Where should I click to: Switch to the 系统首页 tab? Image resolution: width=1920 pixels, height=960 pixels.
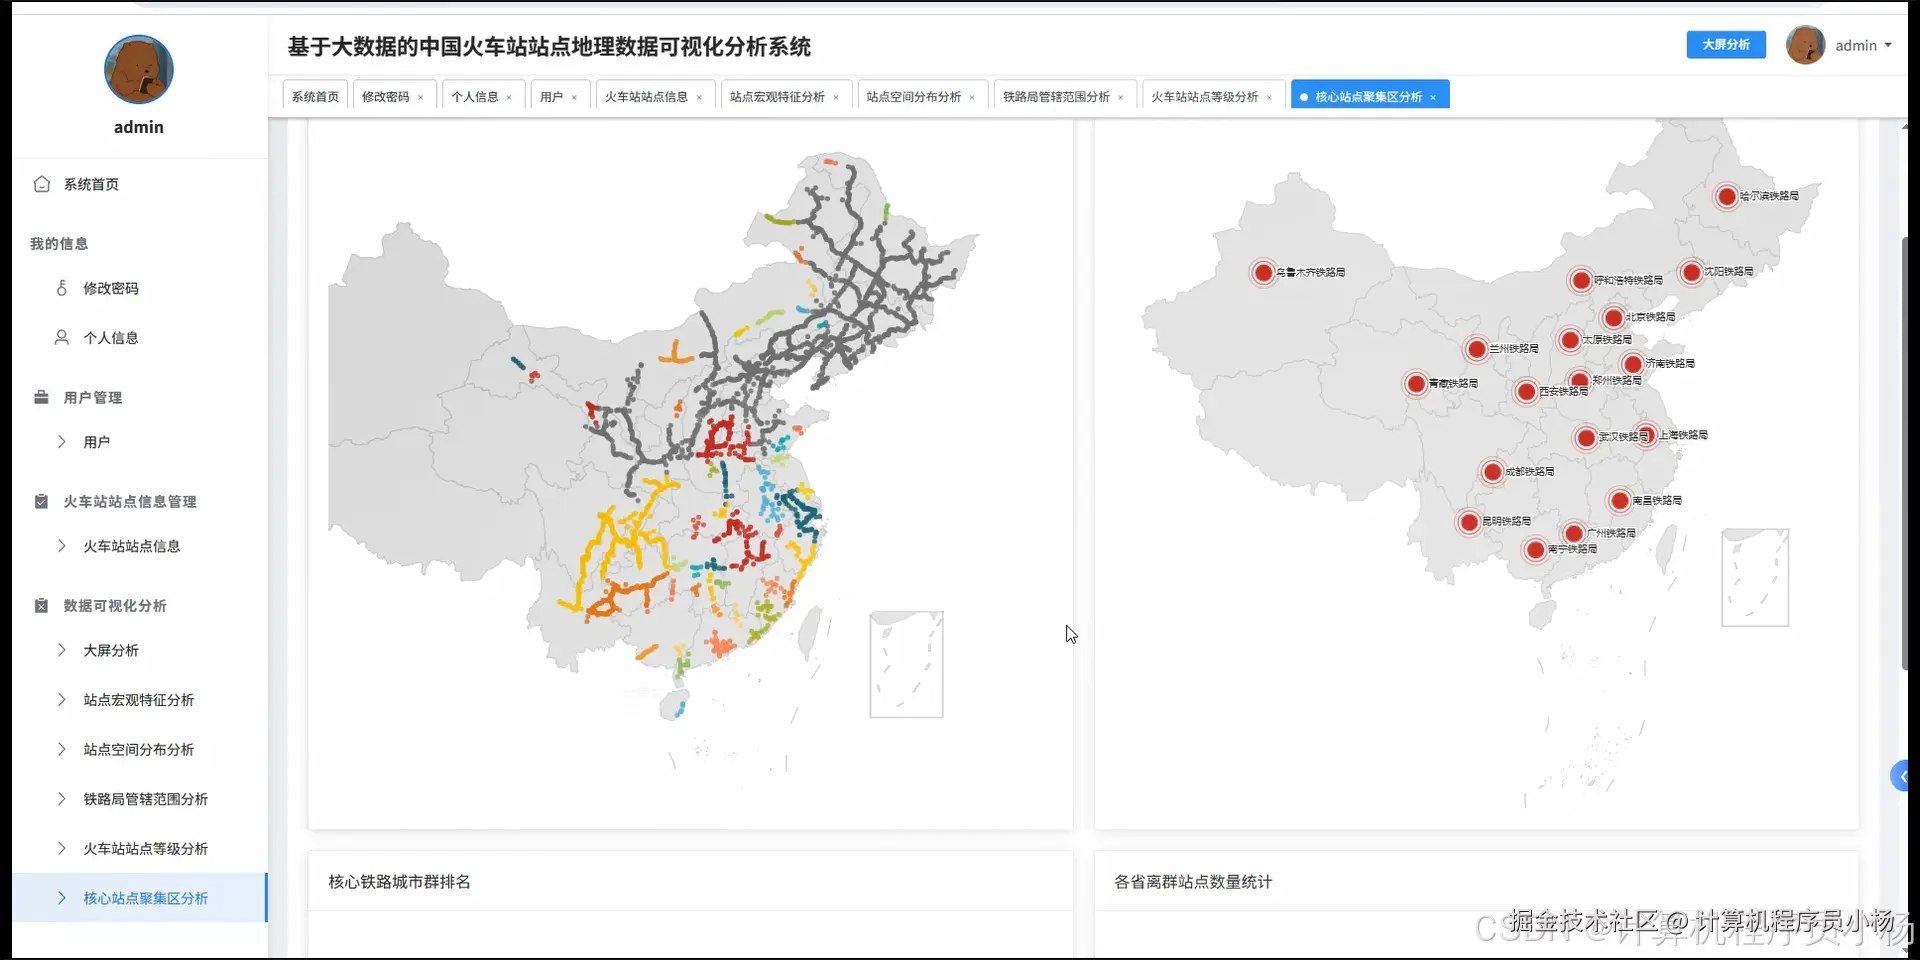pyautogui.click(x=315, y=97)
